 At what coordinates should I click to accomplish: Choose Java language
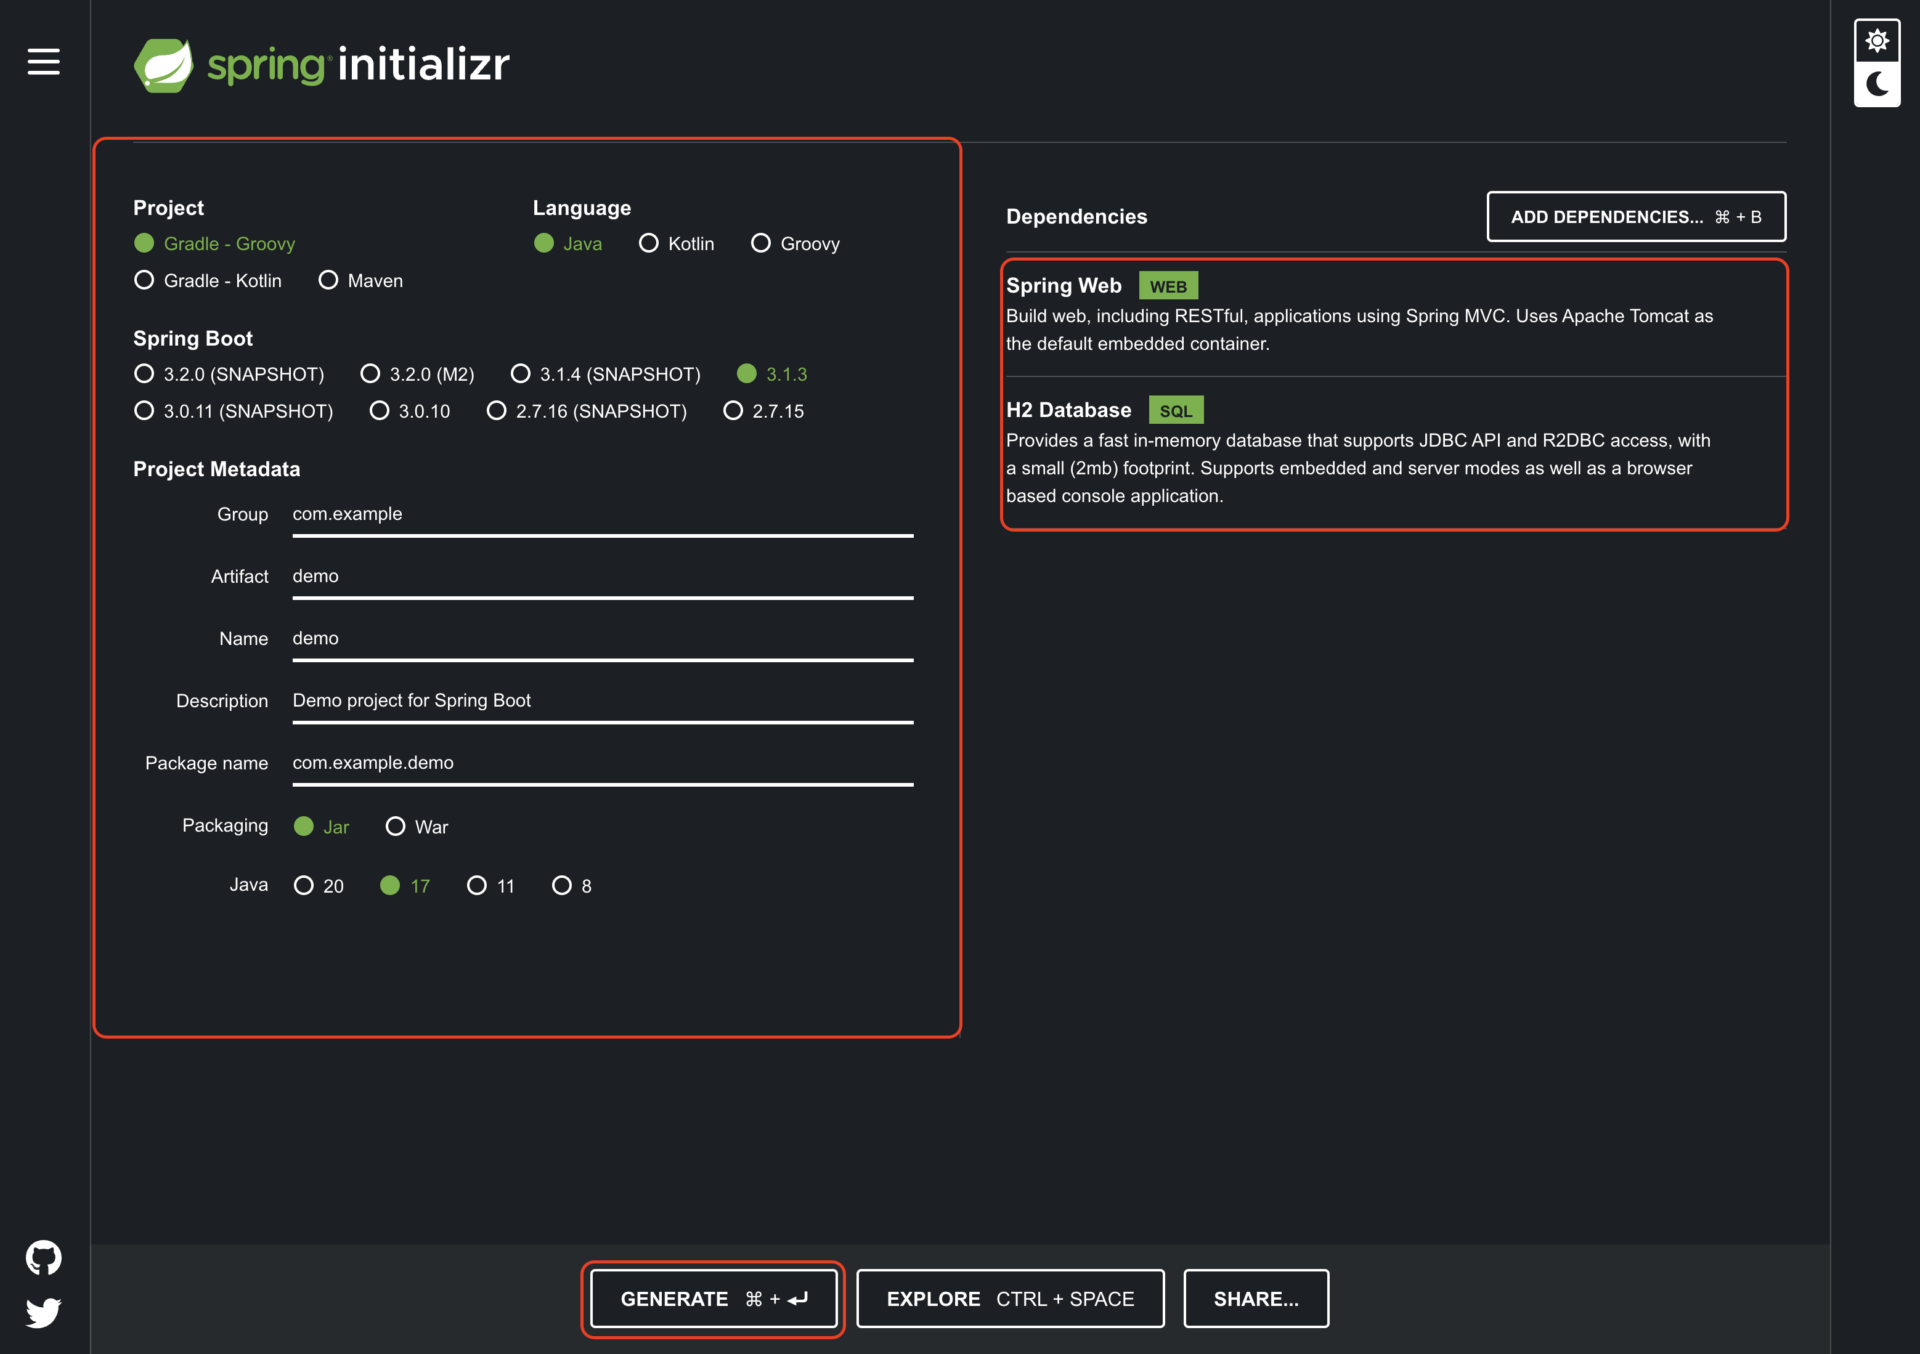click(568, 244)
